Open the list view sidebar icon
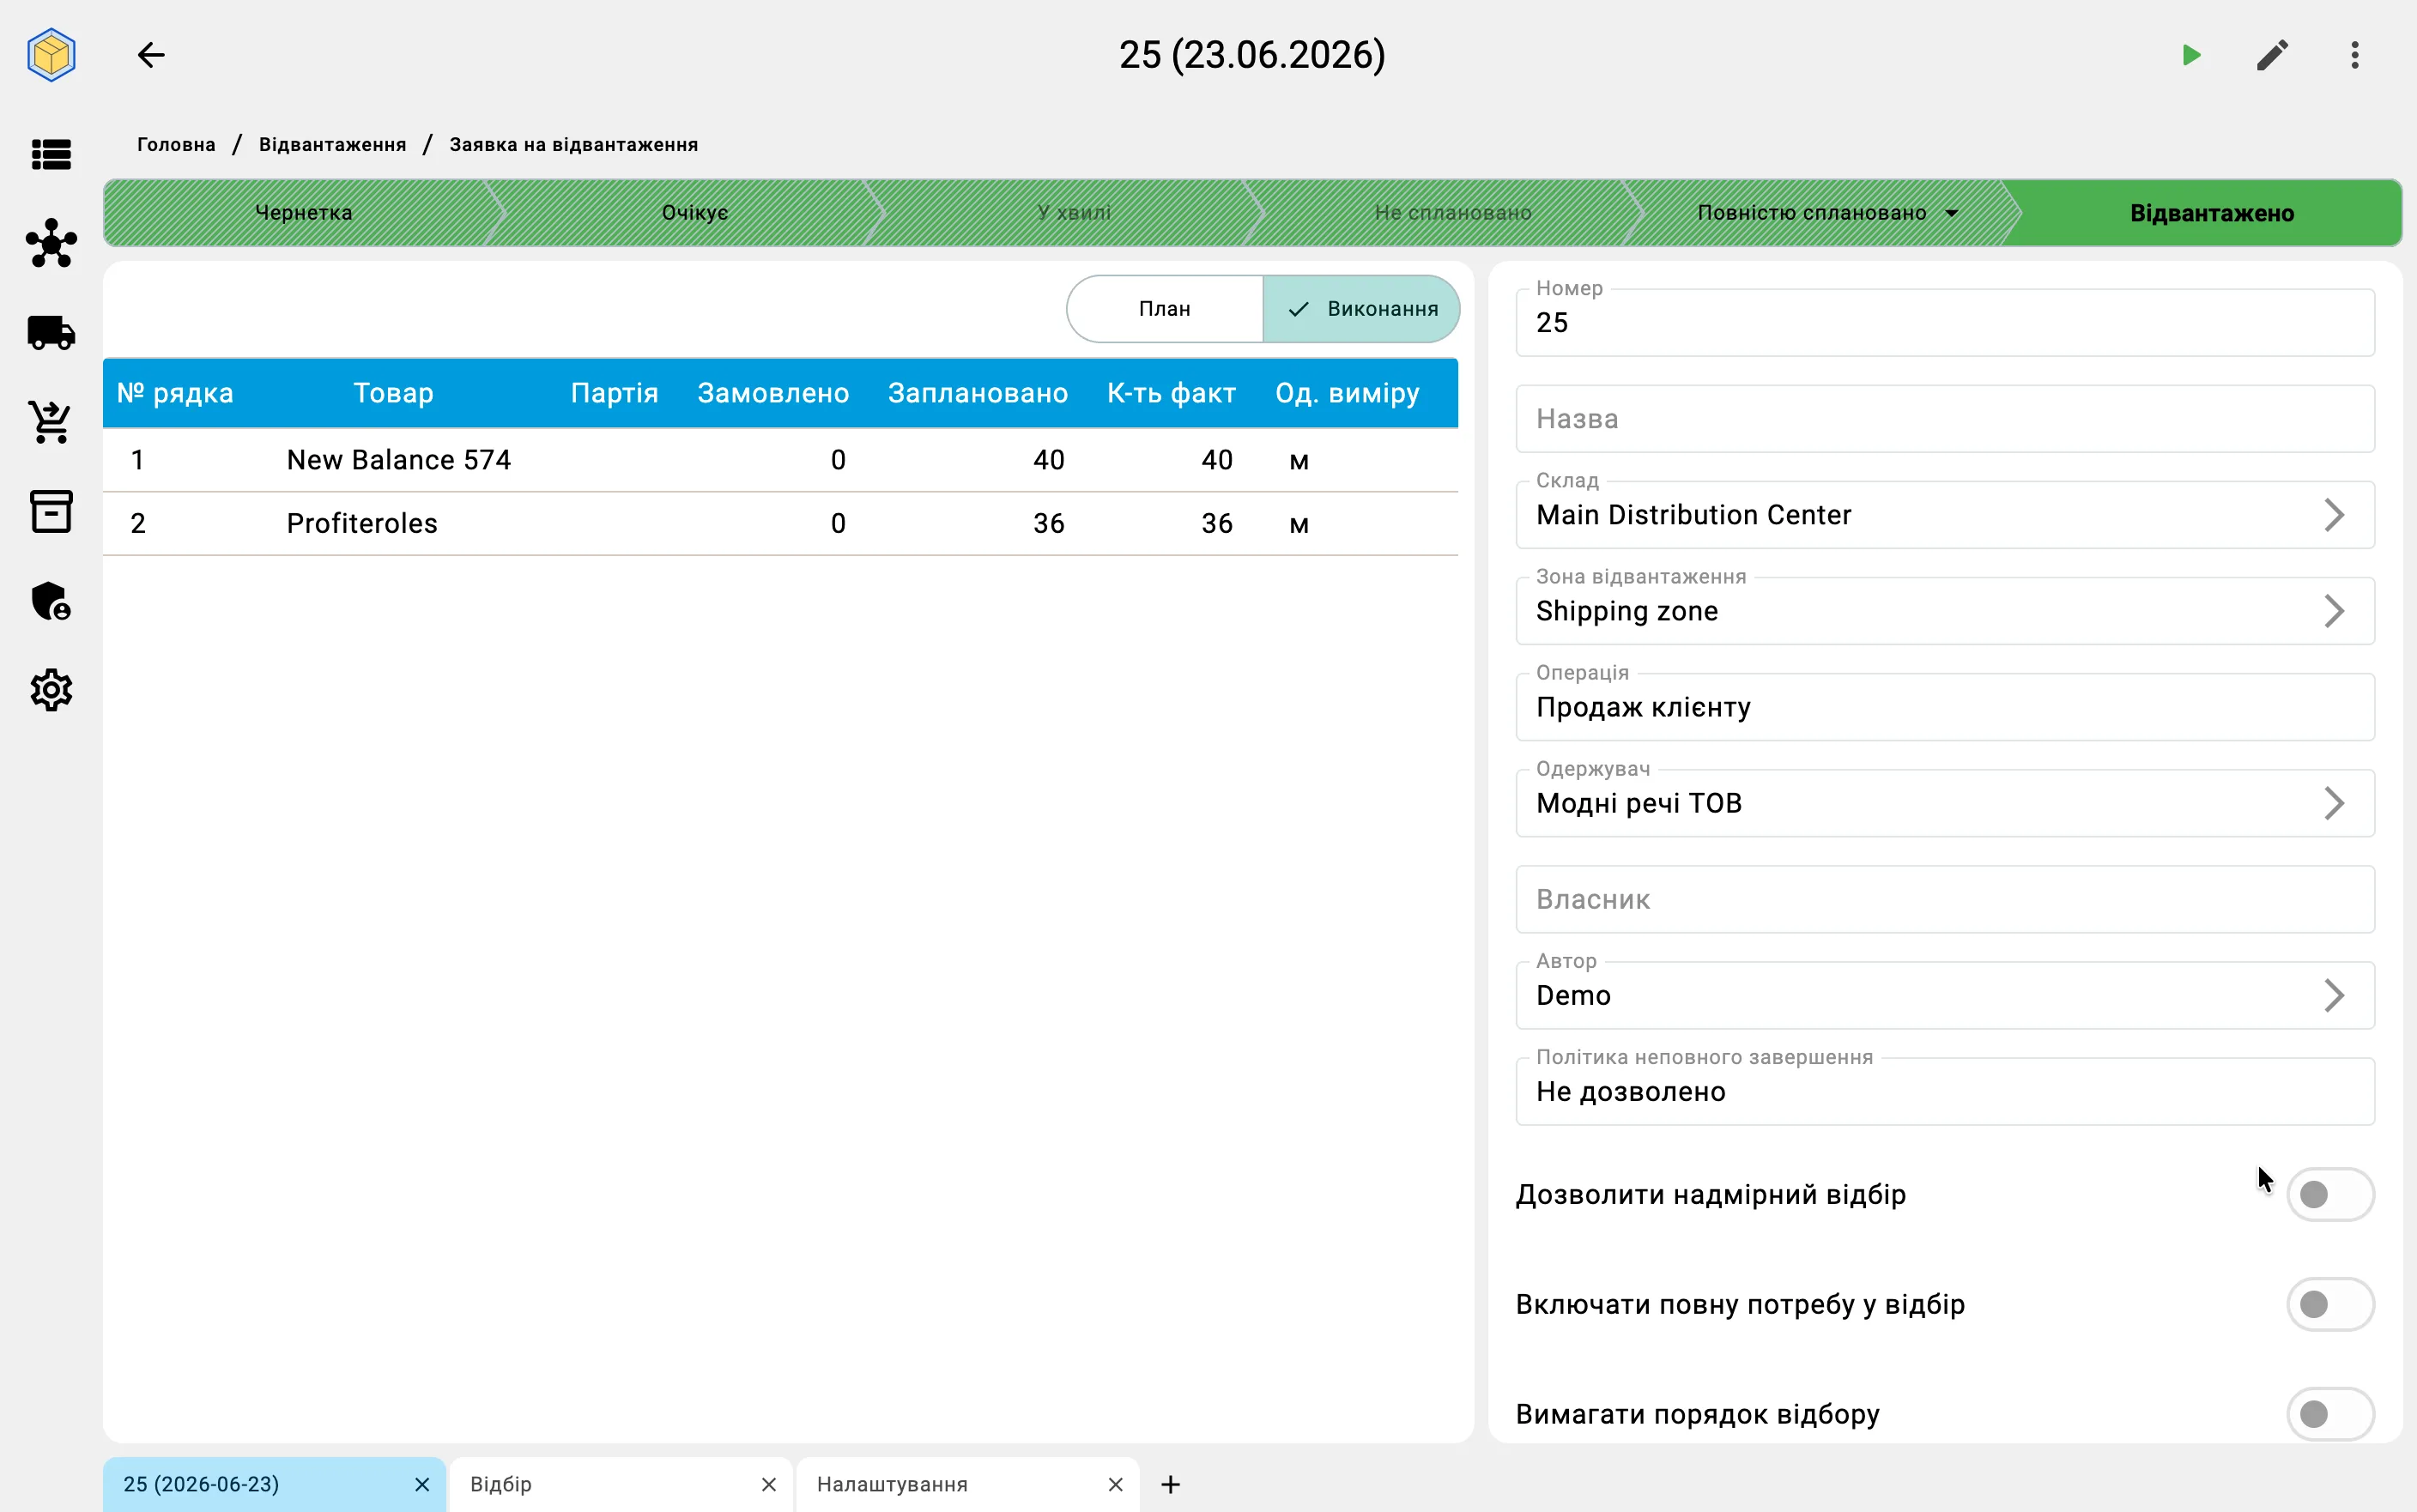Image resolution: width=2417 pixels, height=1512 pixels. coord(51,154)
